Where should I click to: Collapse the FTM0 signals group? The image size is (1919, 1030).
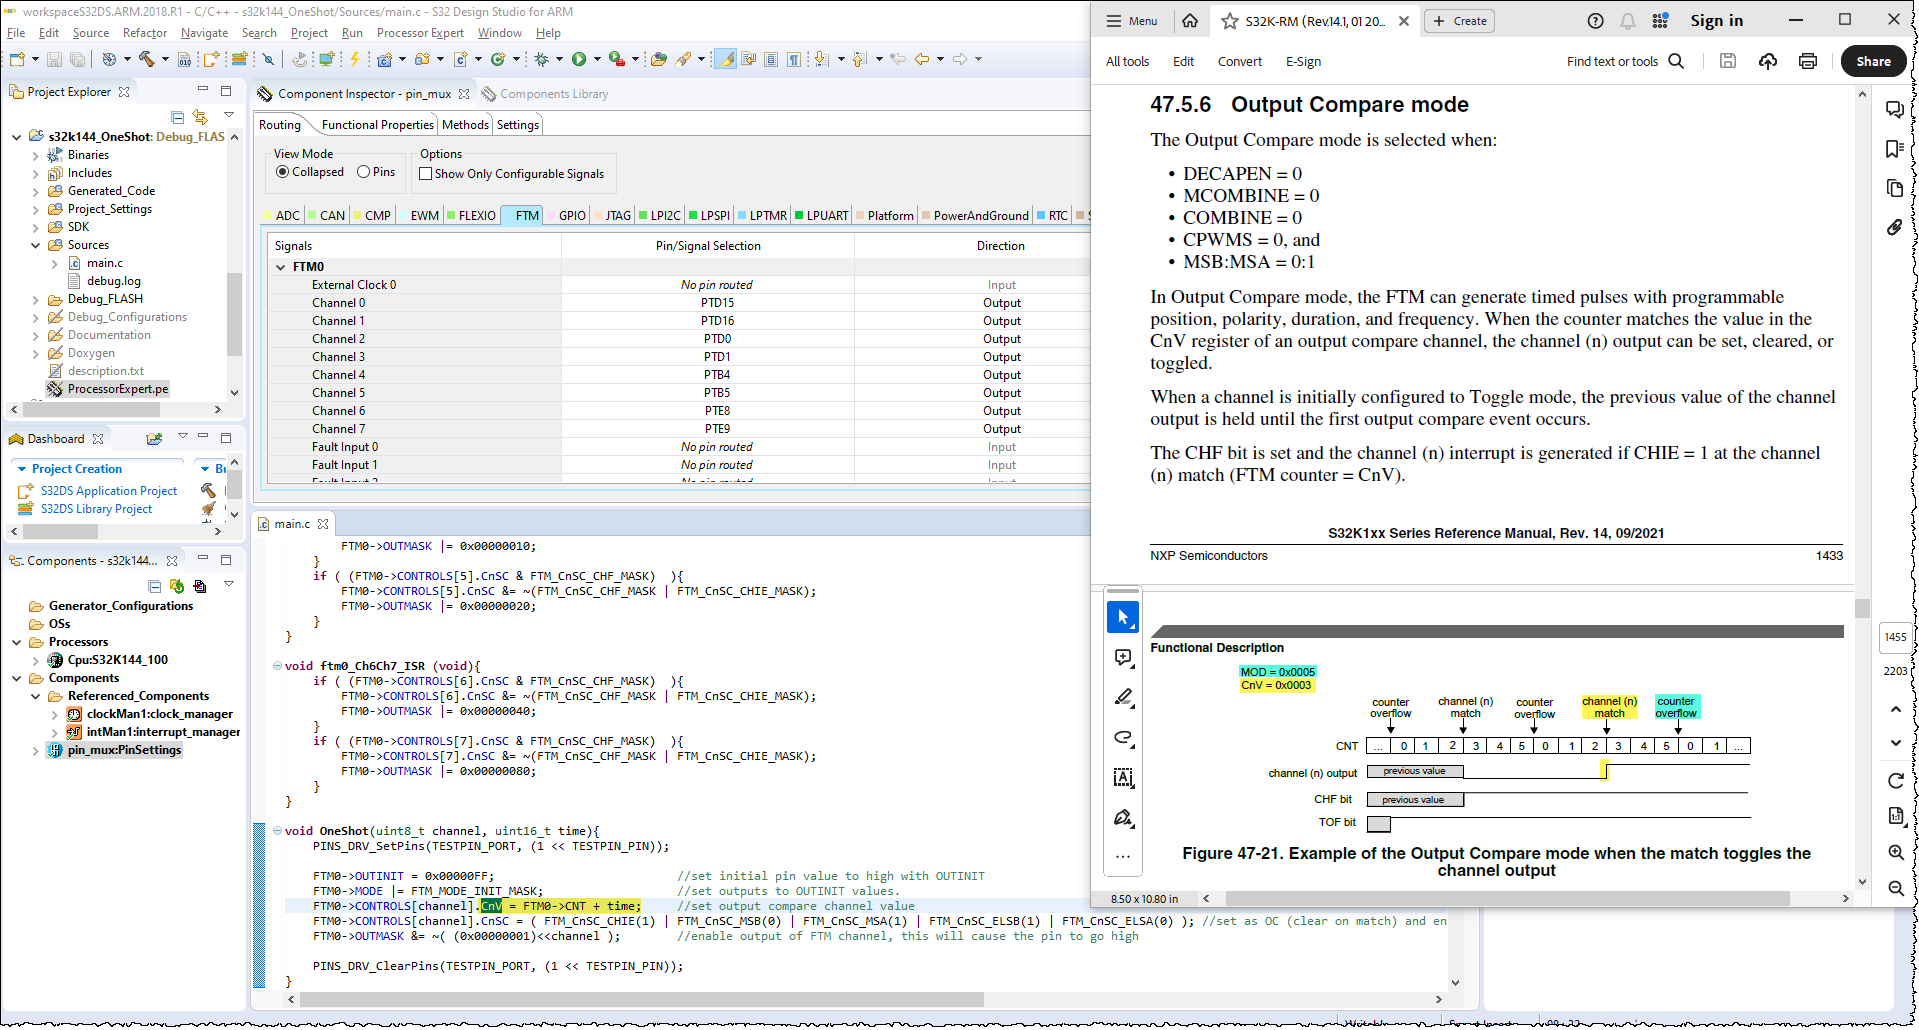coord(282,267)
